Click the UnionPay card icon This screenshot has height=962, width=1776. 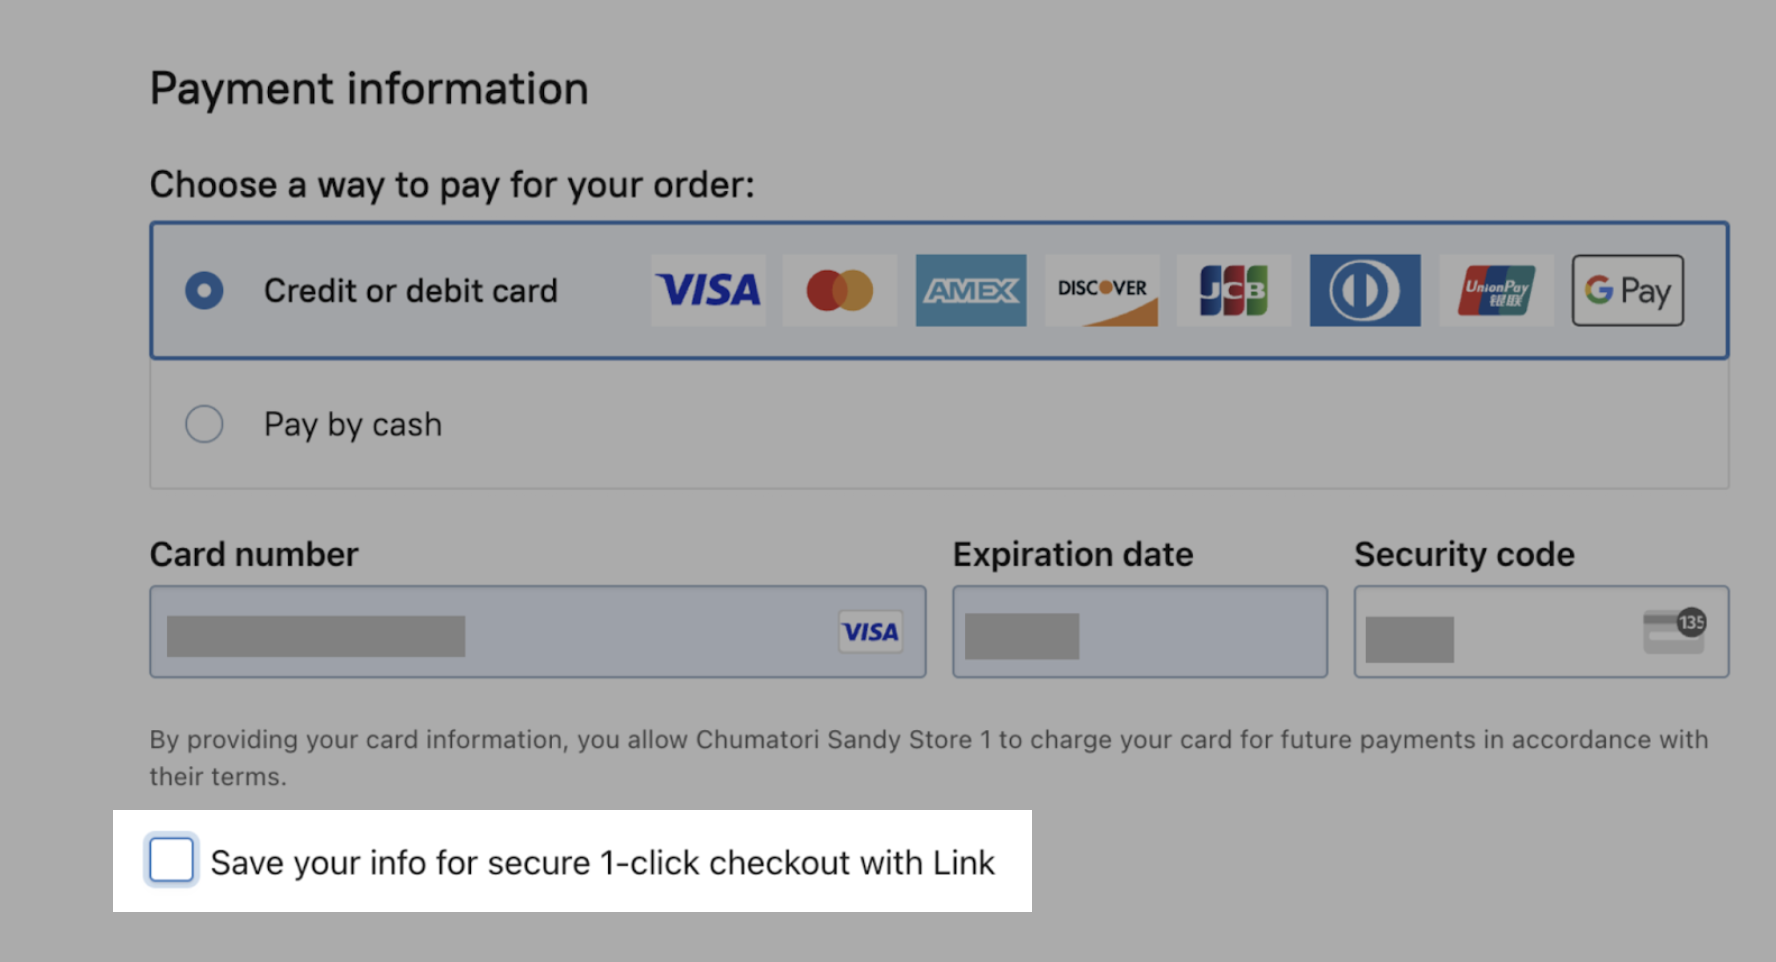coord(1496,290)
